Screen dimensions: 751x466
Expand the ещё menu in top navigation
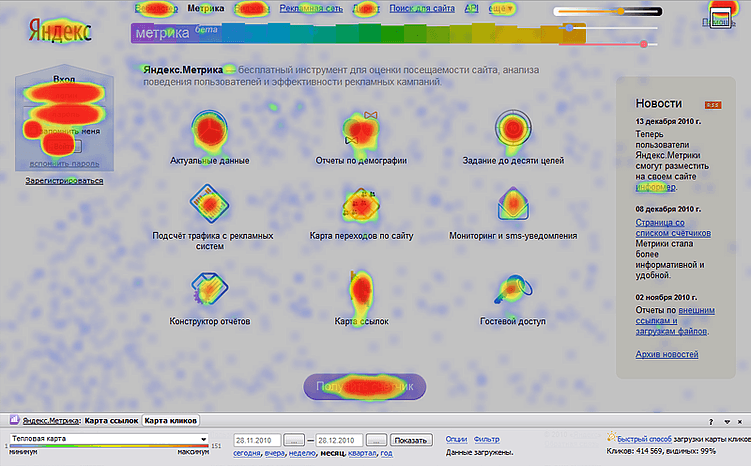pos(501,9)
